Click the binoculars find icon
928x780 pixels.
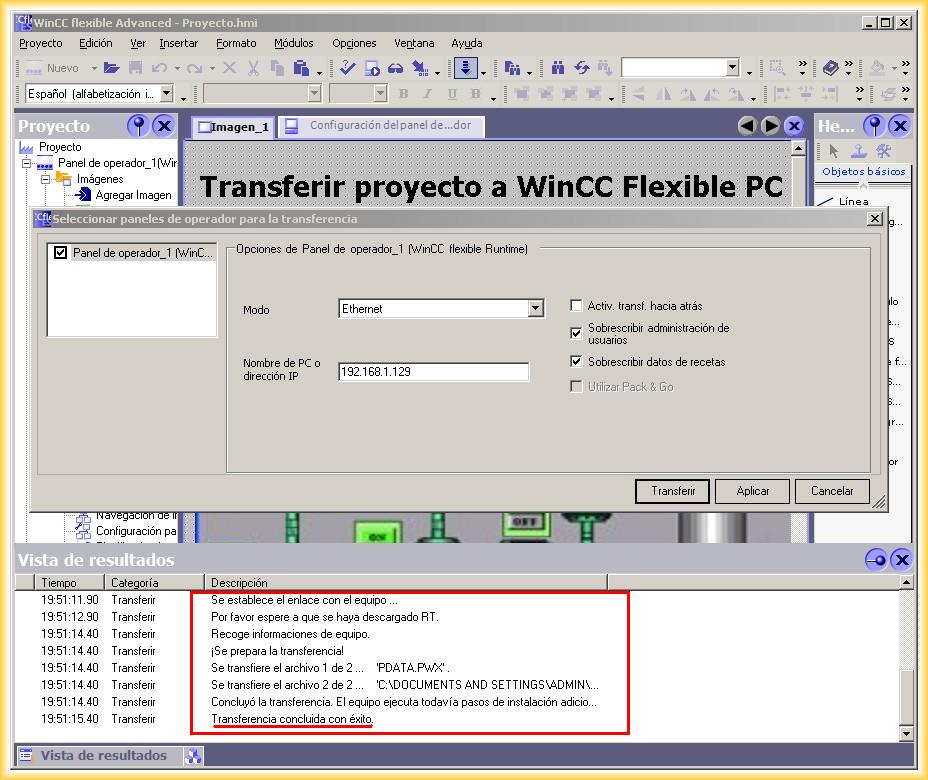[558, 68]
